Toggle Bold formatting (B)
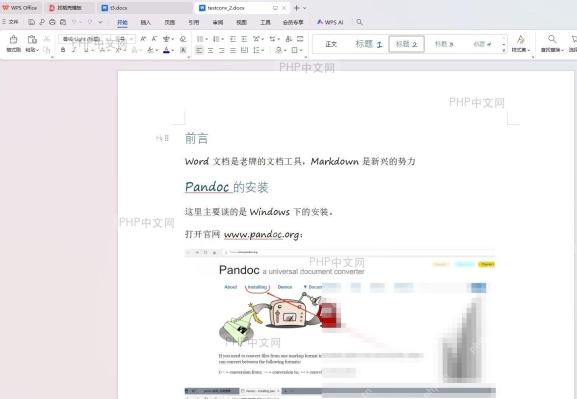 tap(63, 50)
